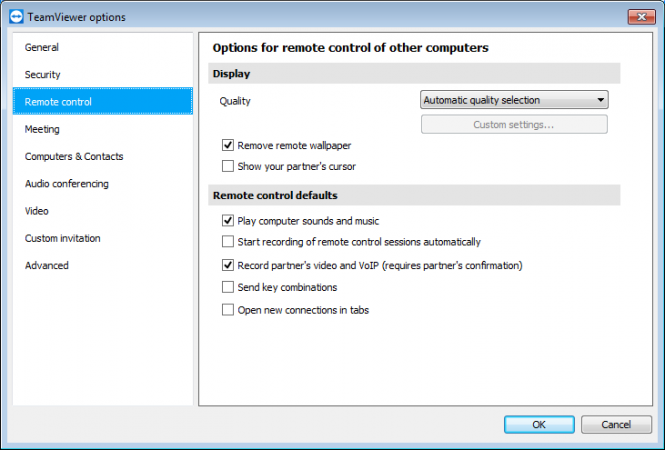This screenshot has height=450, width=665.
Task: Click the Quality label
Action: (235, 101)
